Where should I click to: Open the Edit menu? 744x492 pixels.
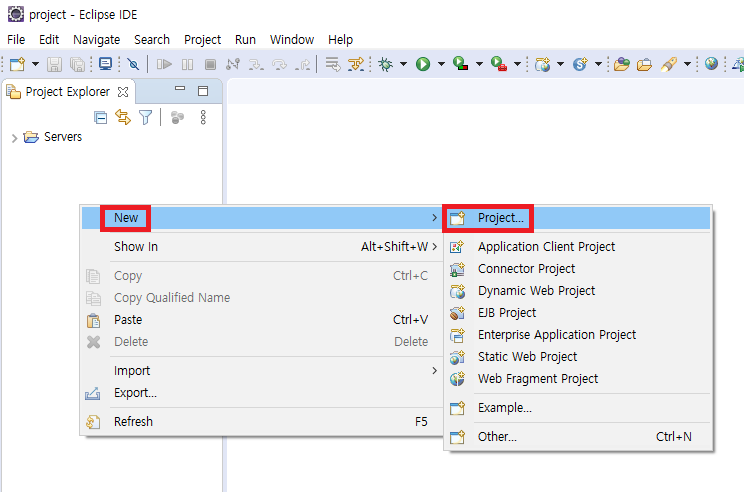[x=49, y=39]
